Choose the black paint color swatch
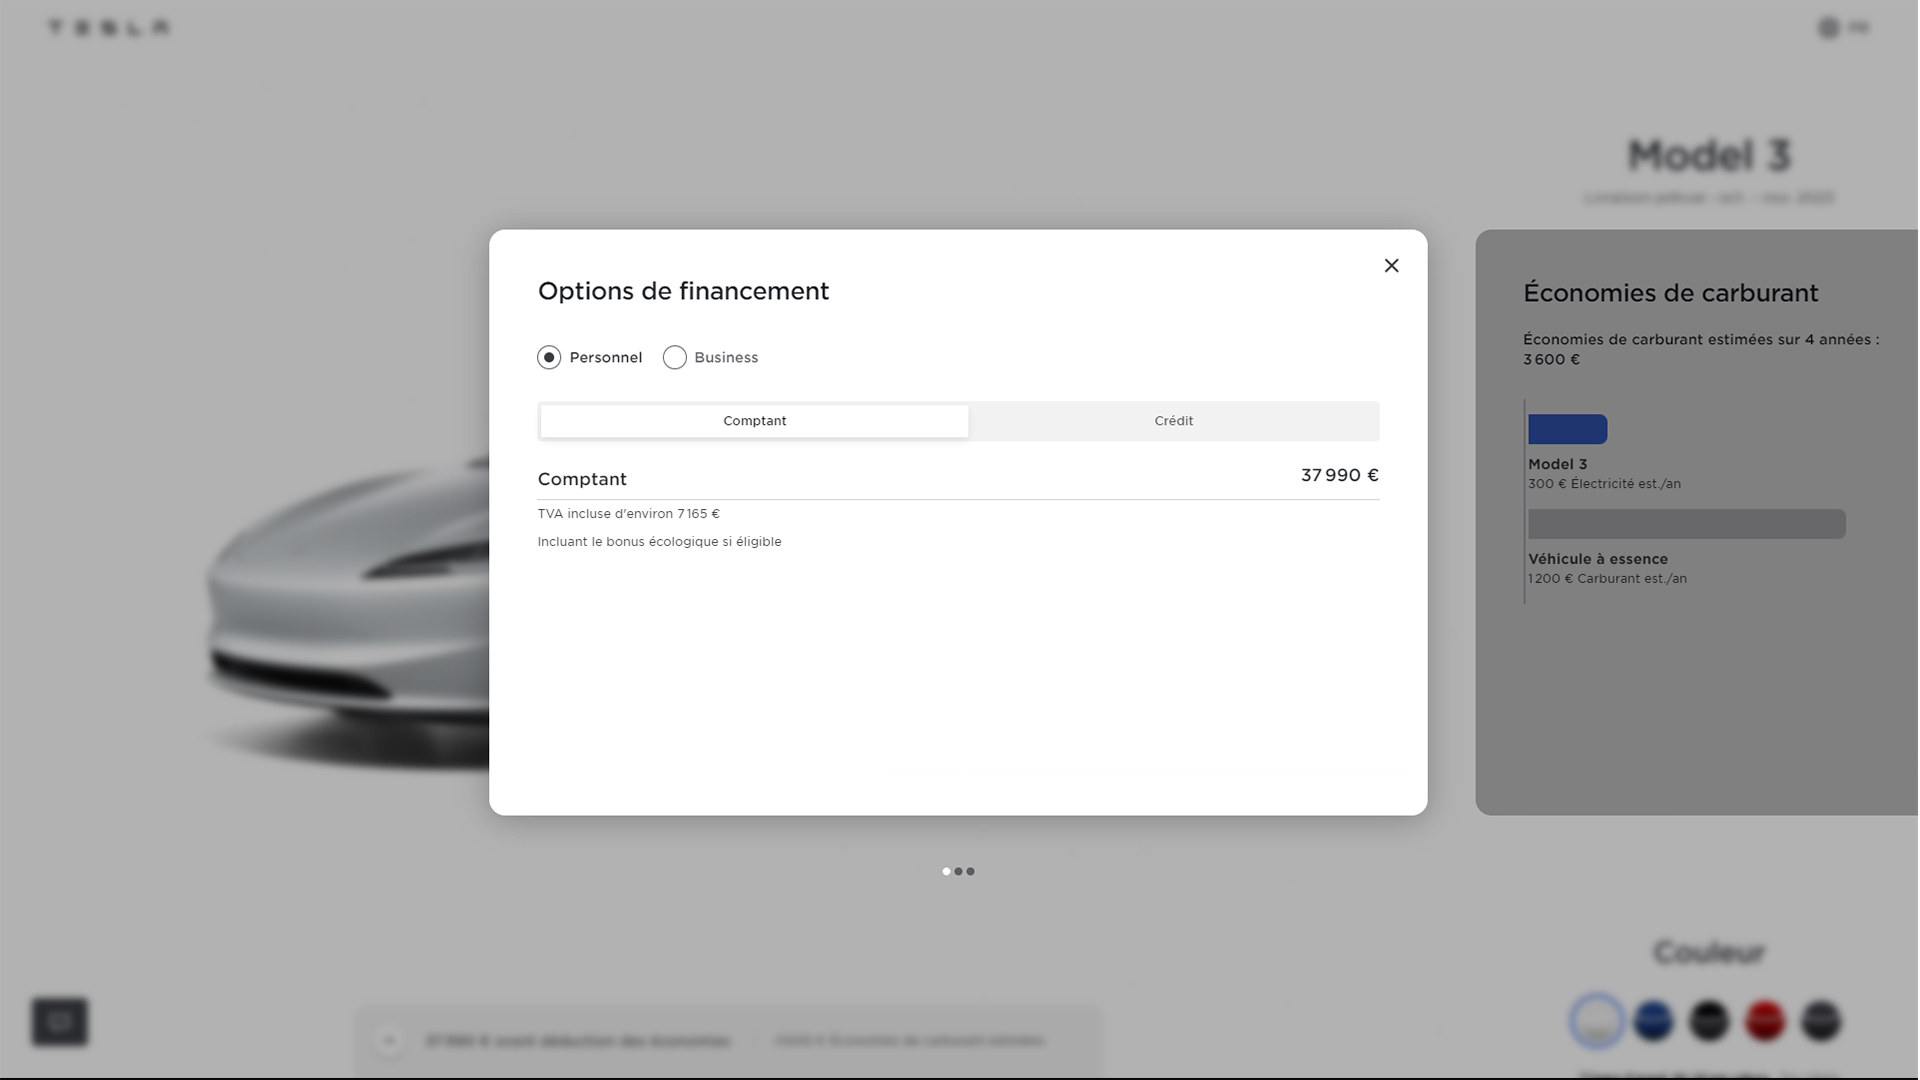Screen dimensions: 1920x1080 click(1709, 1021)
